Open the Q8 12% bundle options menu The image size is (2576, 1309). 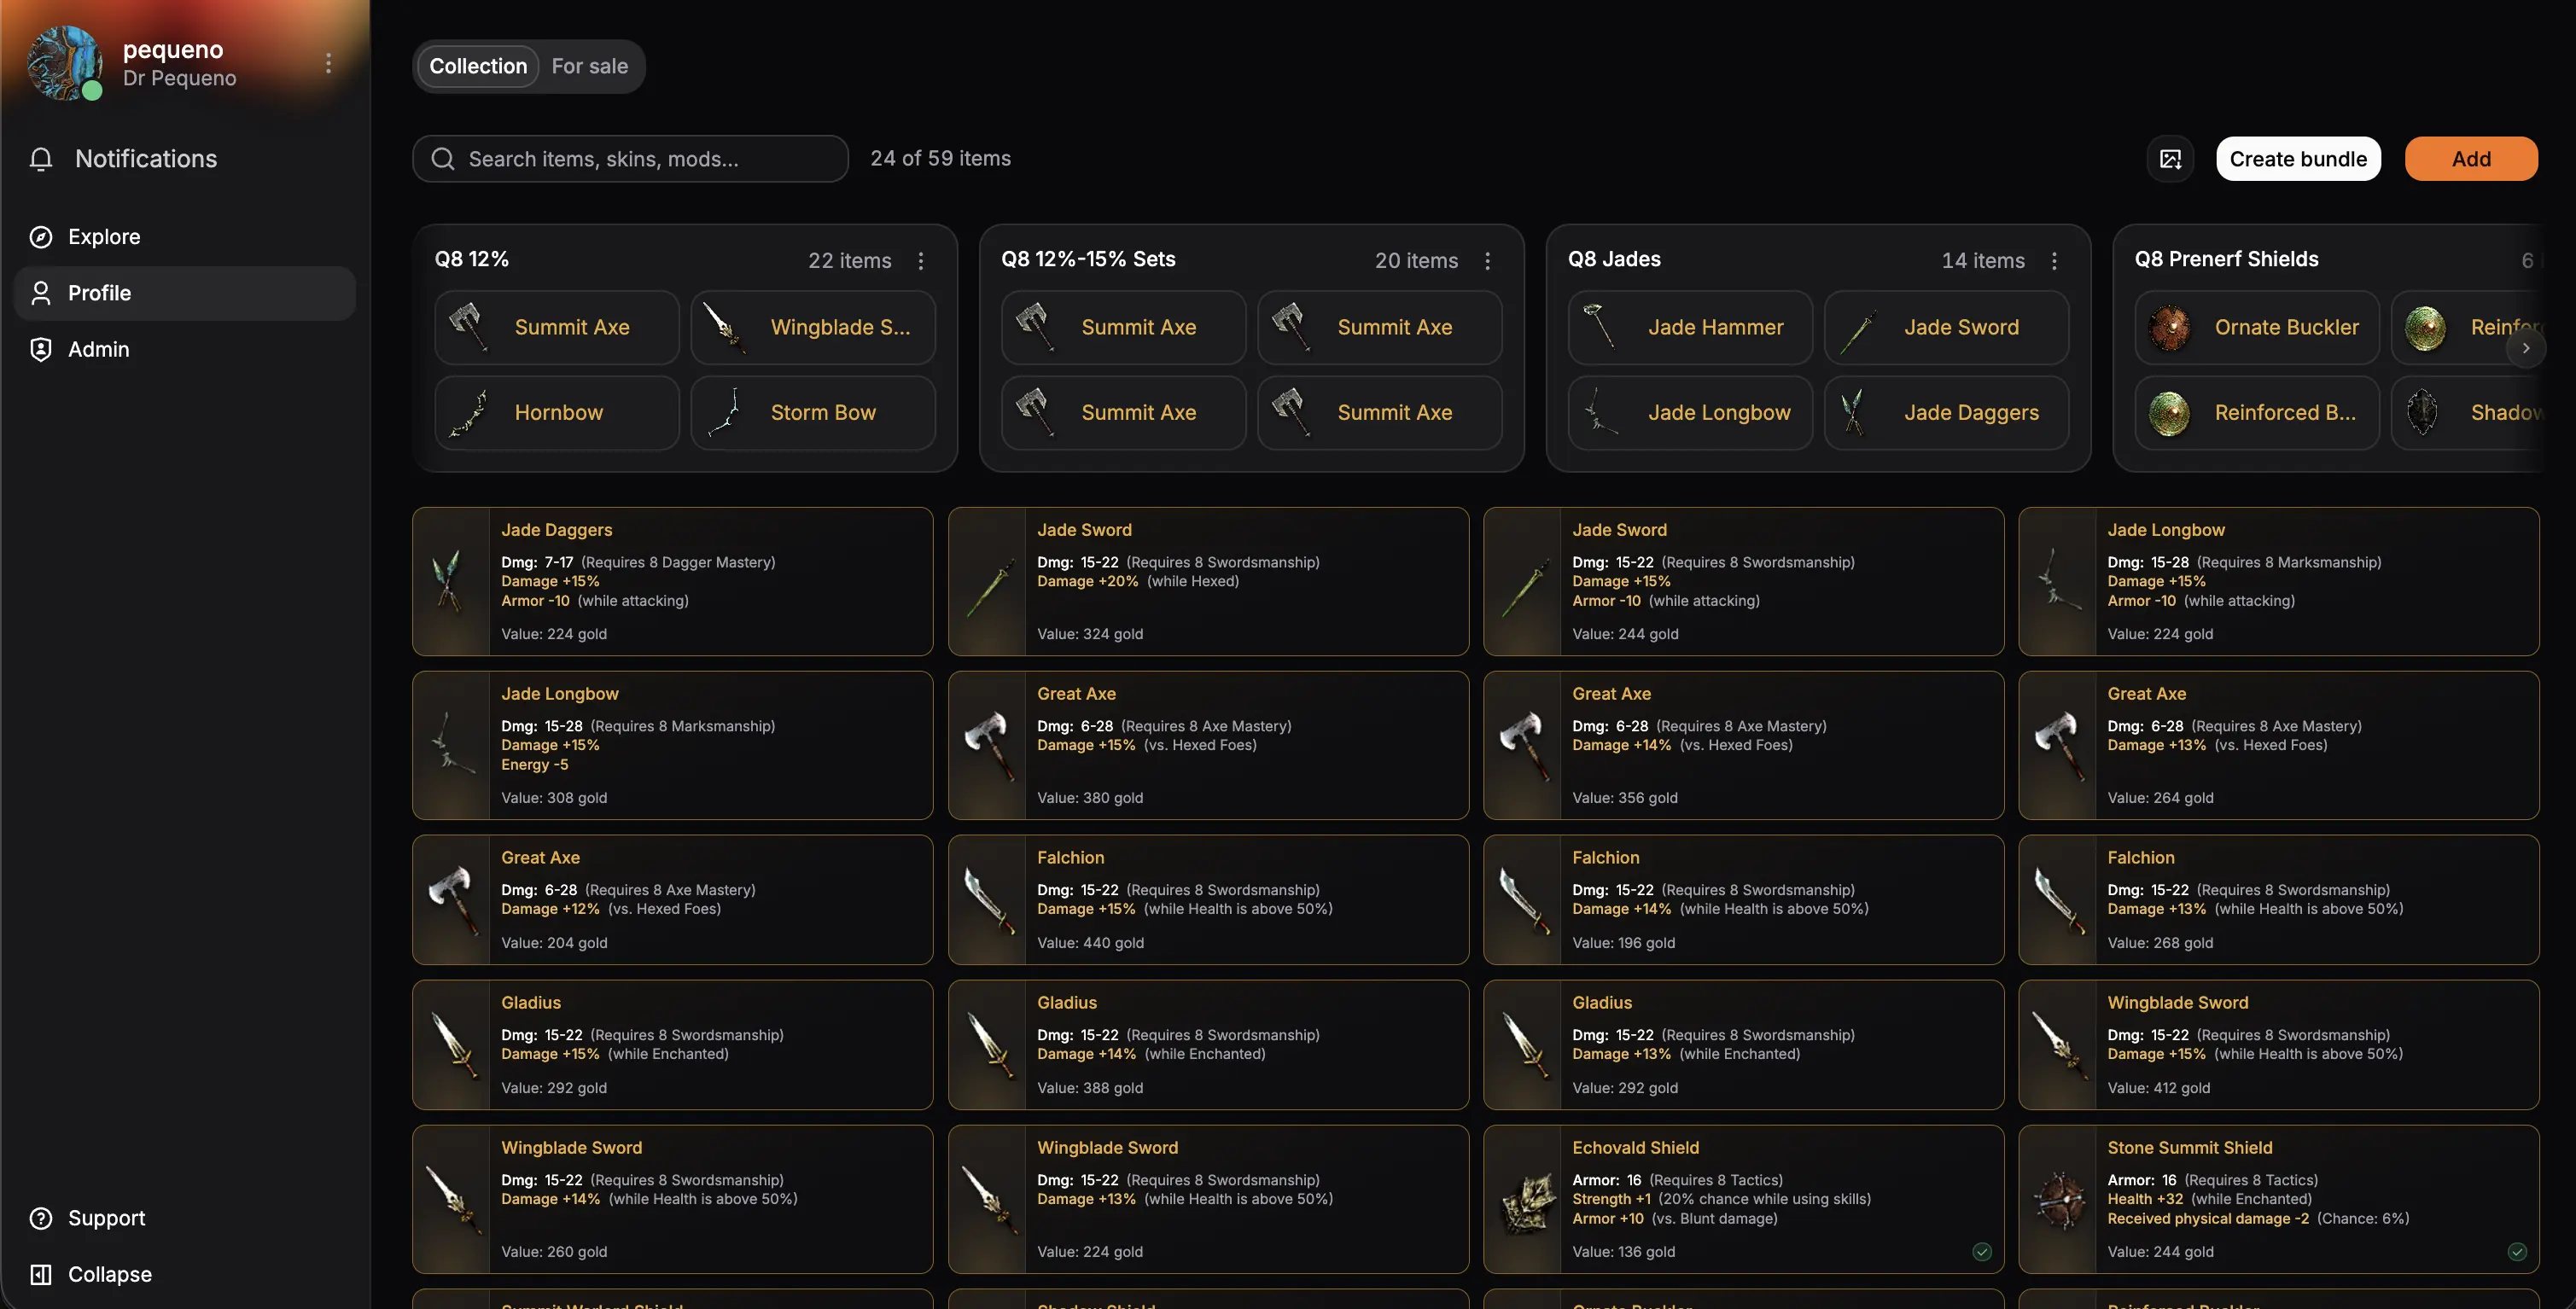[921, 260]
